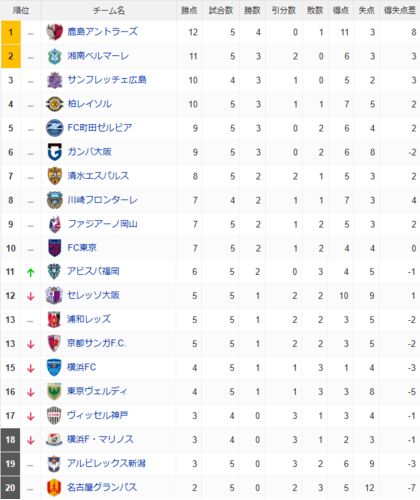420x500 pixels.
Task: Click the Kashima Antlers team crest
Action: [x=54, y=32]
